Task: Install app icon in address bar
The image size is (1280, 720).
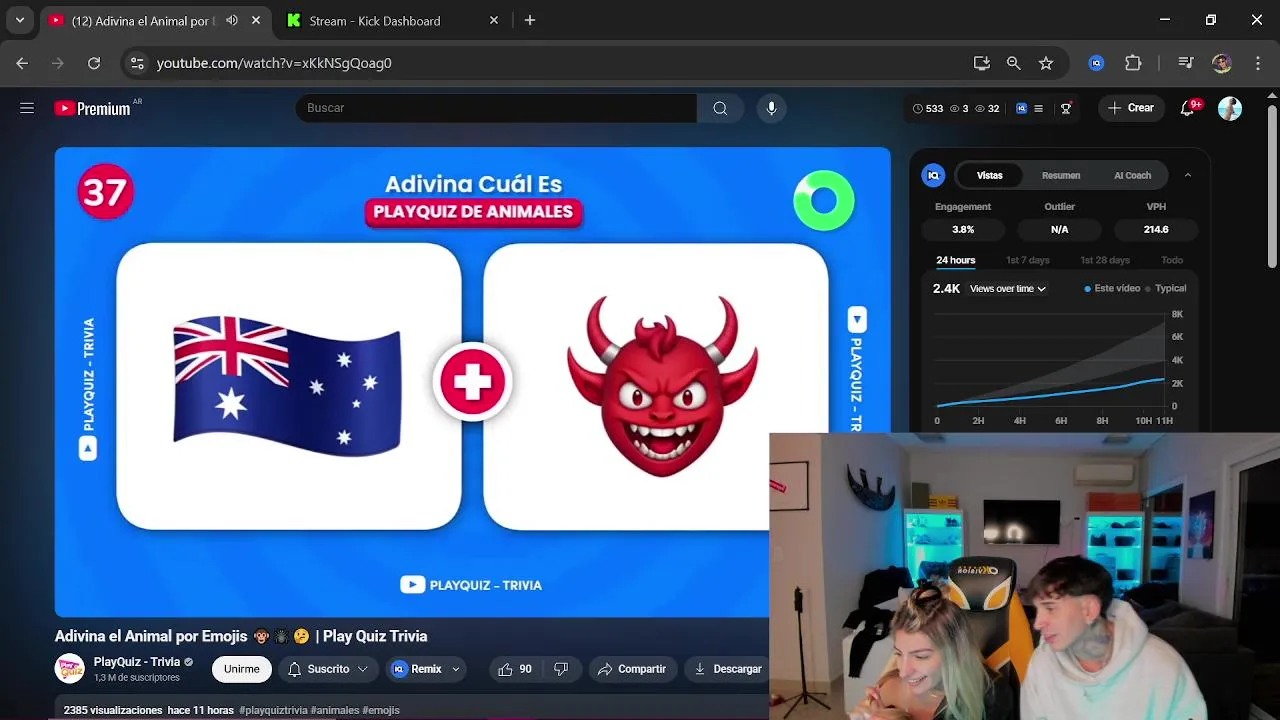Action: (982, 63)
